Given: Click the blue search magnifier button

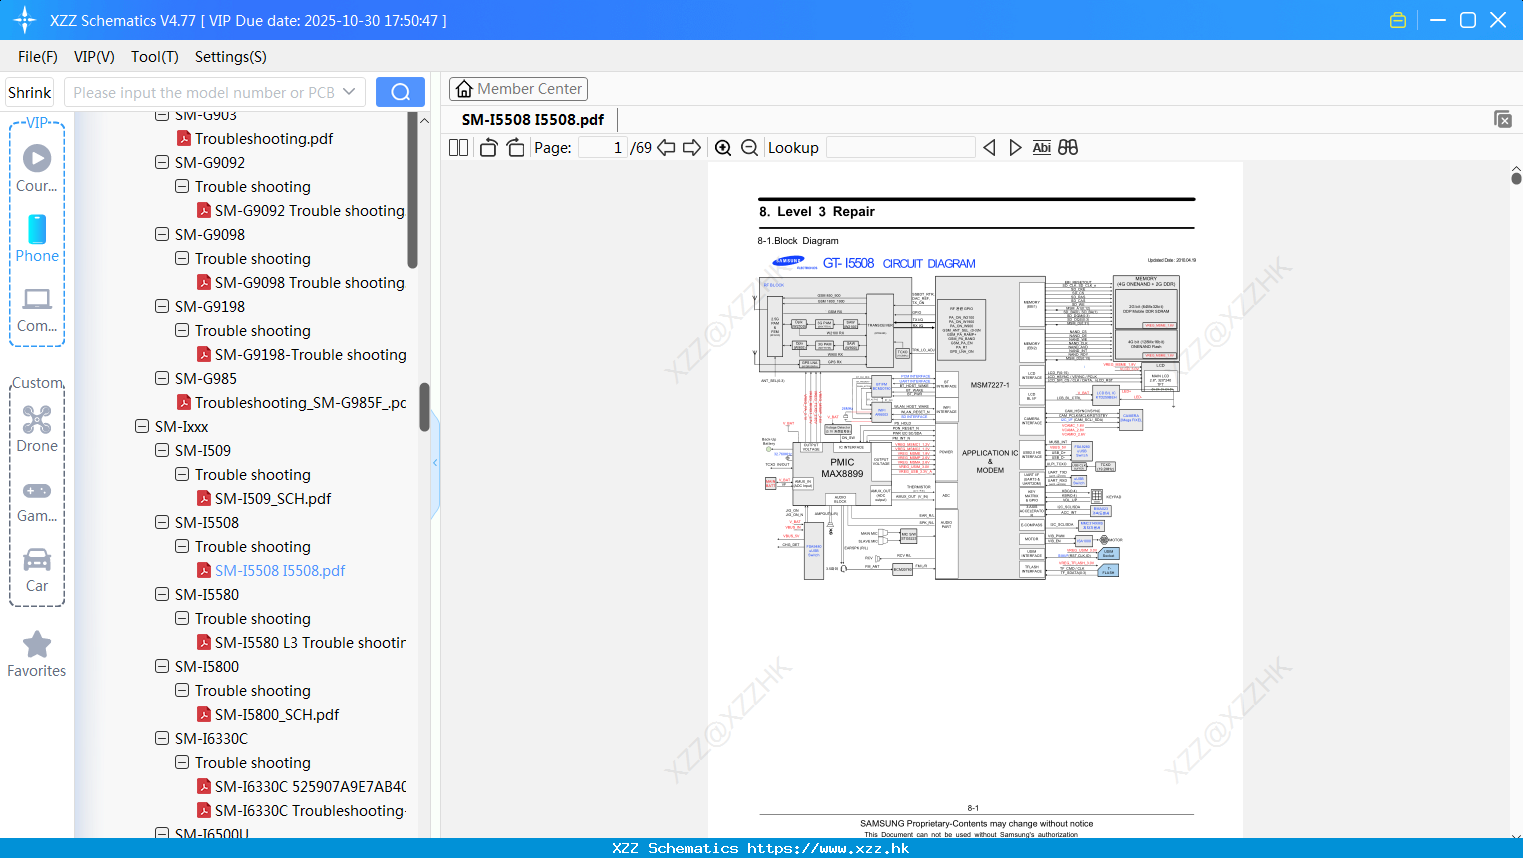Looking at the screenshot, I should [400, 92].
